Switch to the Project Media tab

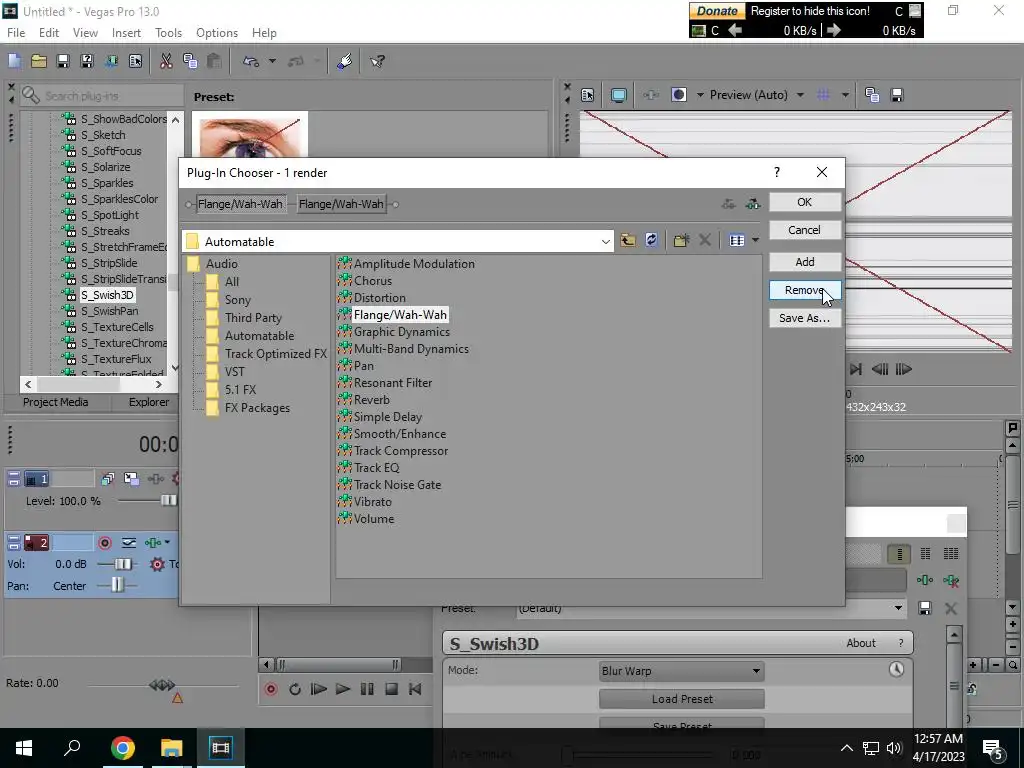click(x=56, y=402)
